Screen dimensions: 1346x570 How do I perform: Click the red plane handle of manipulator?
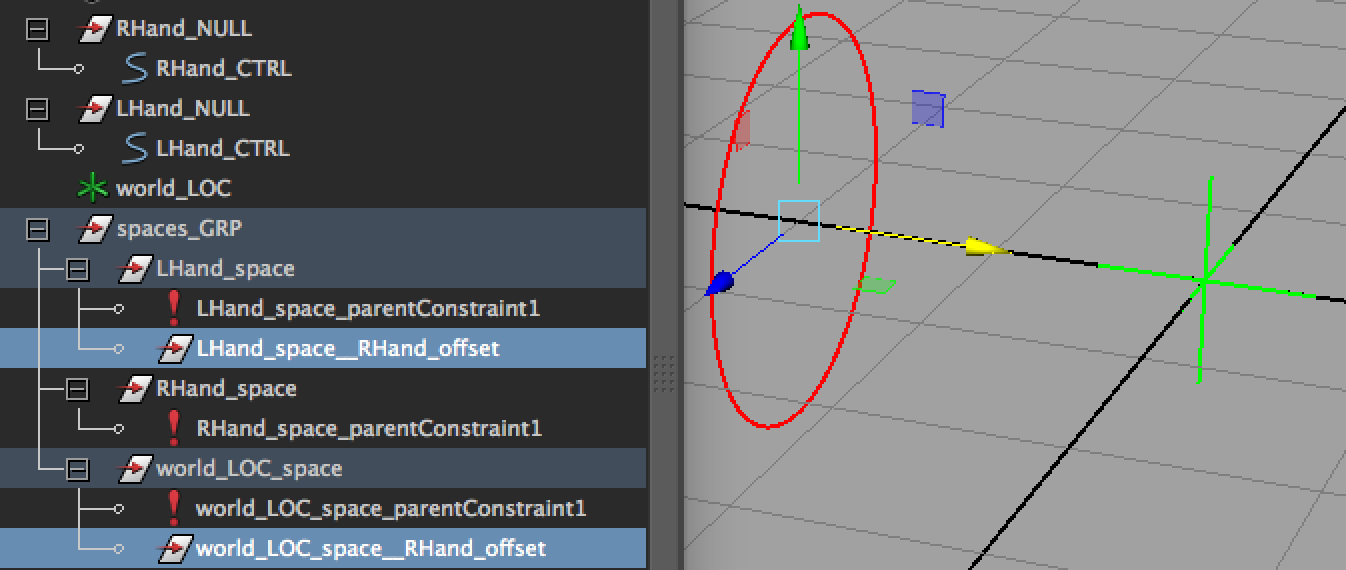click(x=742, y=131)
